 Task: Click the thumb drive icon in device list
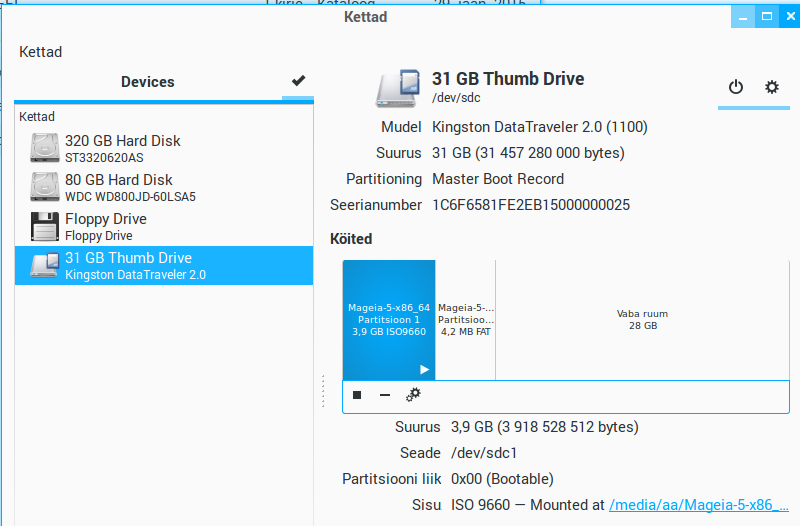(x=45, y=265)
